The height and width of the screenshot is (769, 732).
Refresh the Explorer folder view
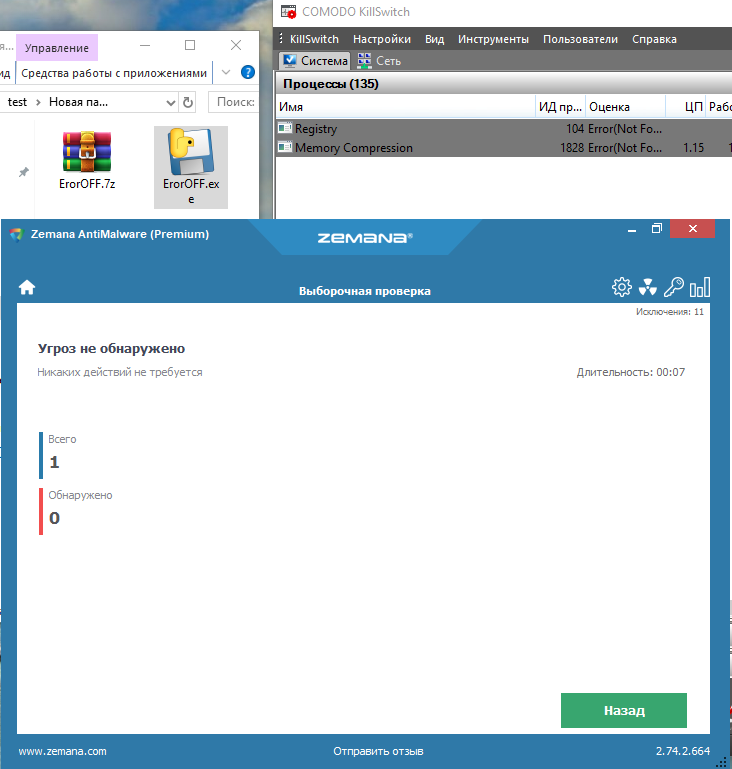click(188, 102)
